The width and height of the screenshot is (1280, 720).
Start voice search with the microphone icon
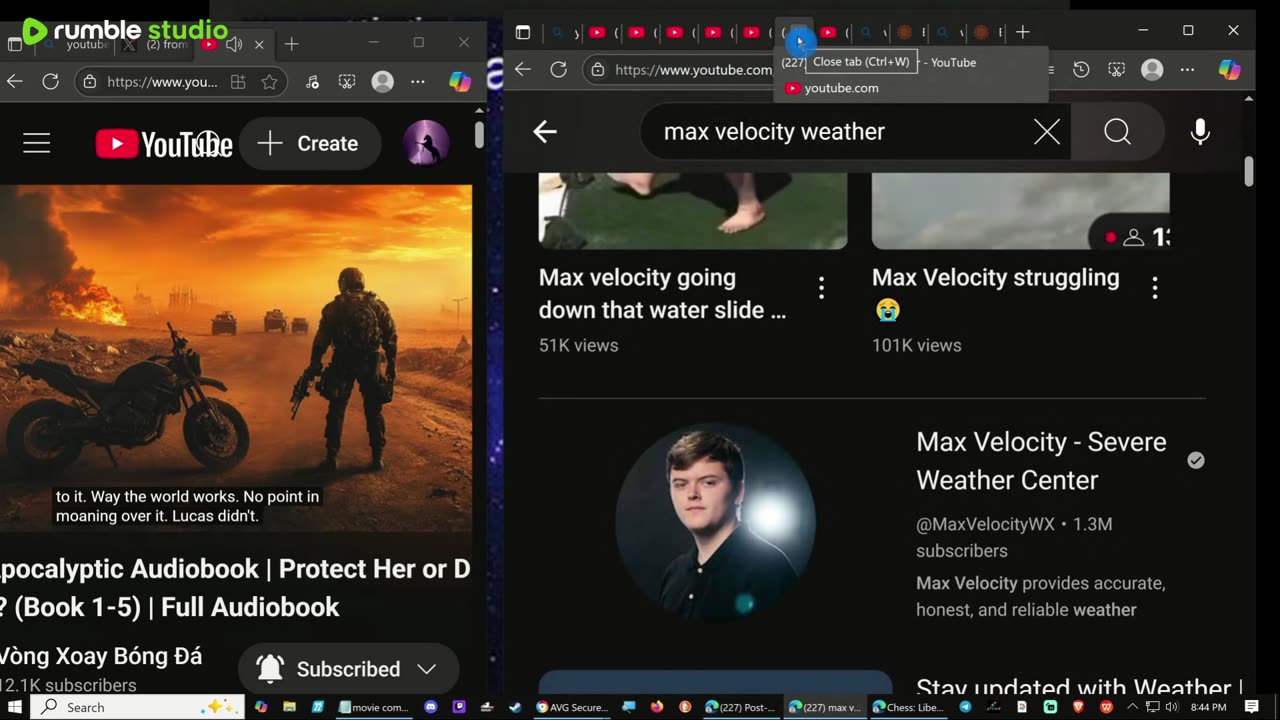pyautogui.click(x=1200, y=132)
